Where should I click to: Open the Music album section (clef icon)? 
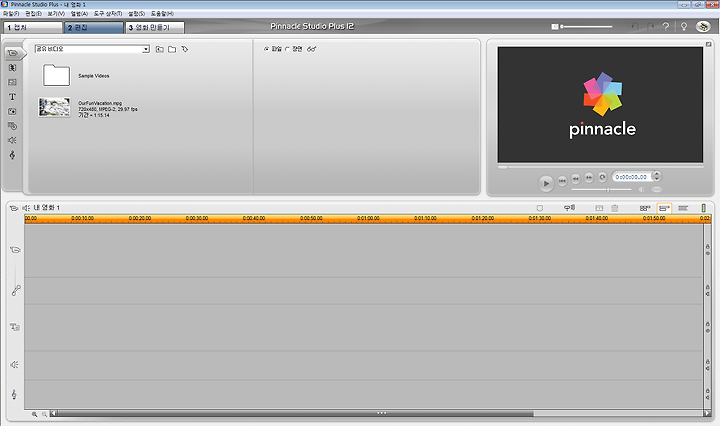click(x=12, y=155)
